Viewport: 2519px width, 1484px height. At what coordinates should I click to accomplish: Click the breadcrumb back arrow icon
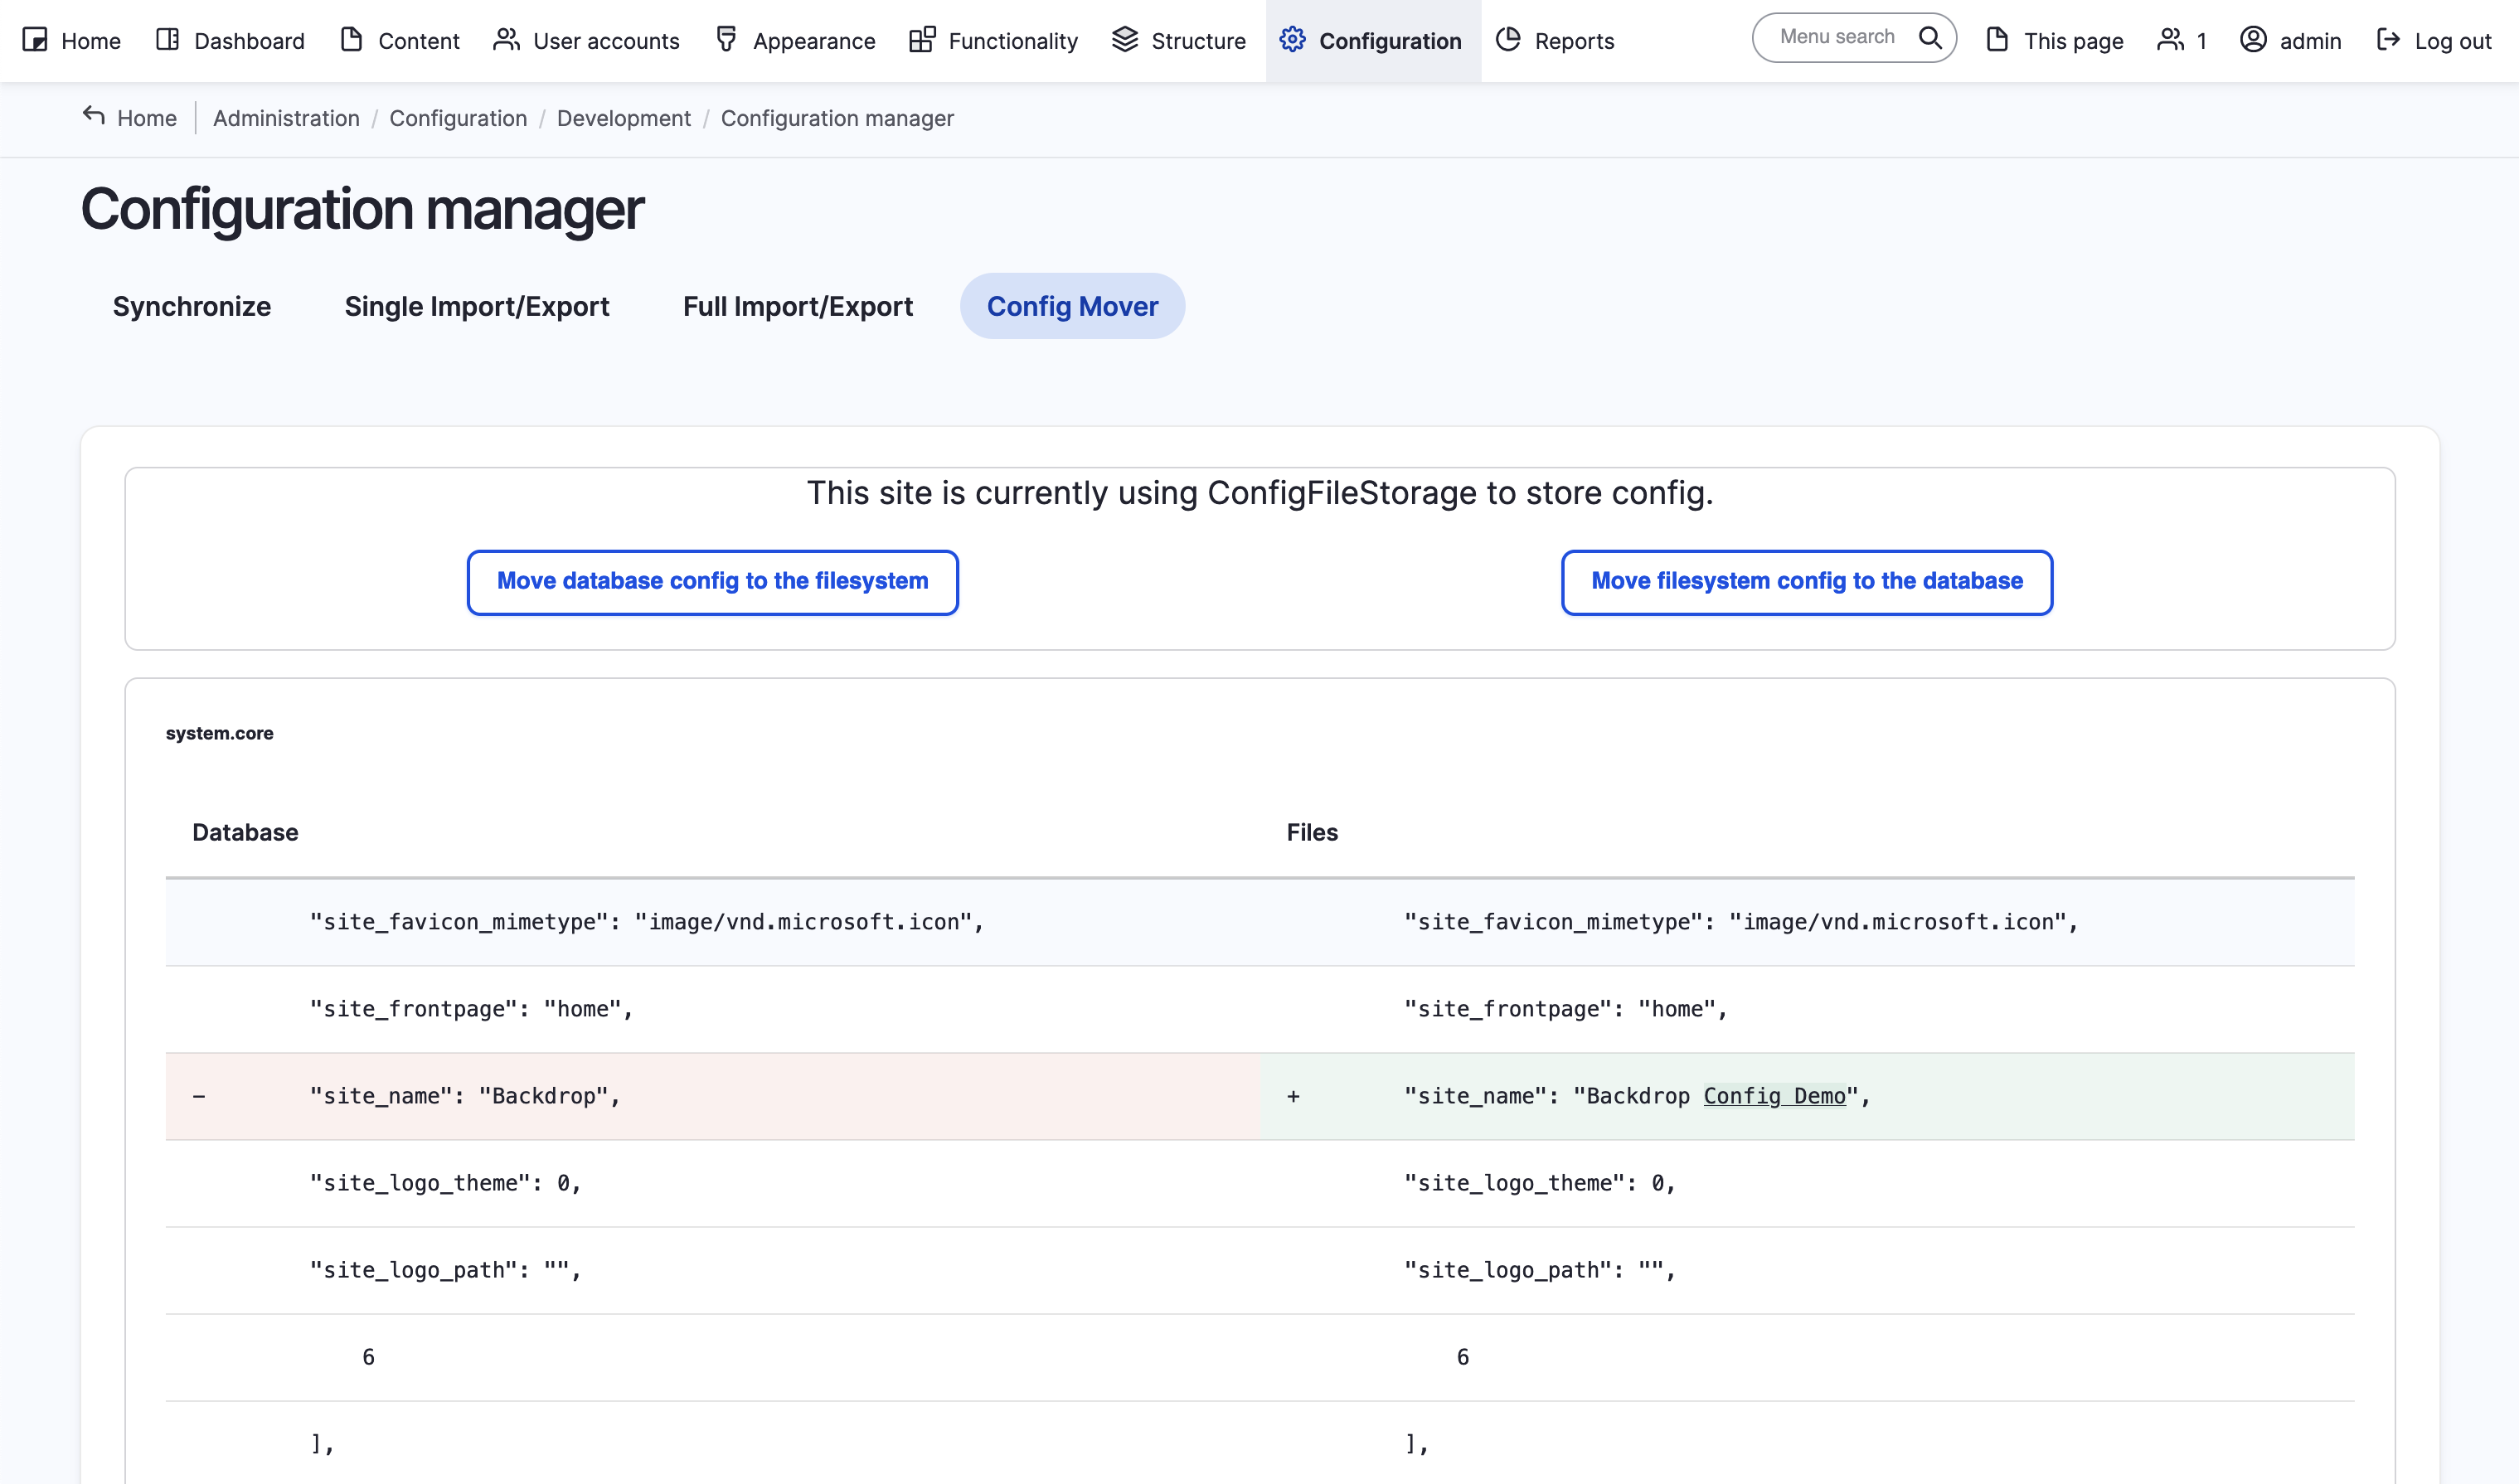pyautogui.click(x=94, y=116)
